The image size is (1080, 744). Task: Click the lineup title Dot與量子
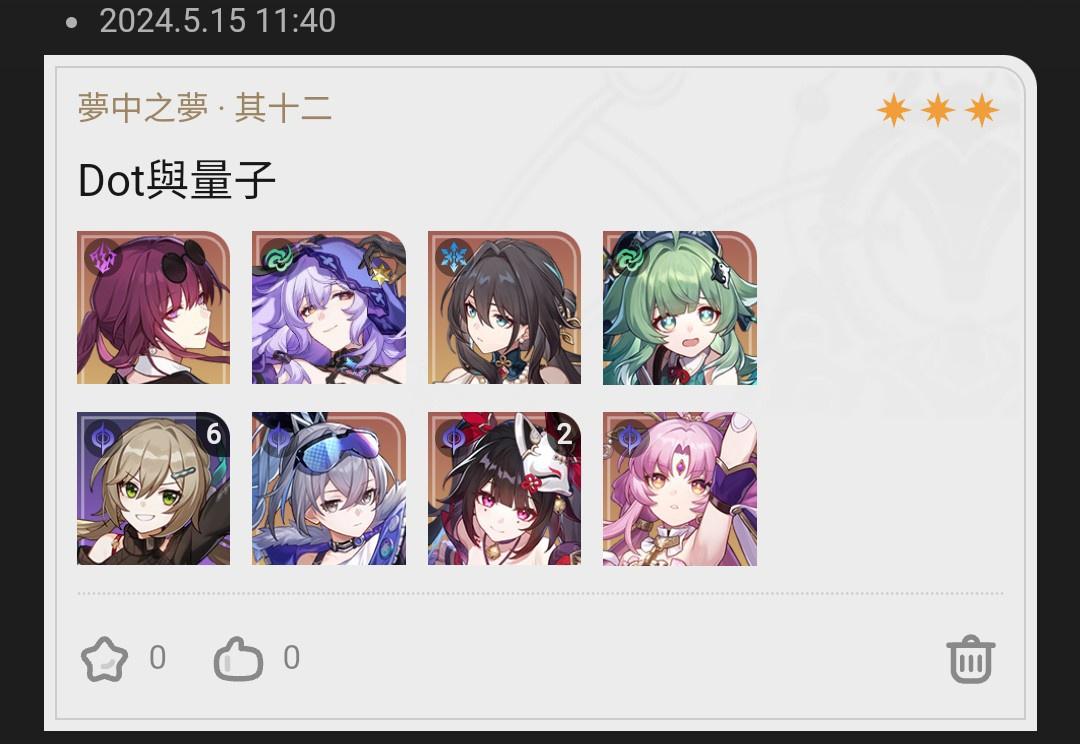click(x=177, y=180)
